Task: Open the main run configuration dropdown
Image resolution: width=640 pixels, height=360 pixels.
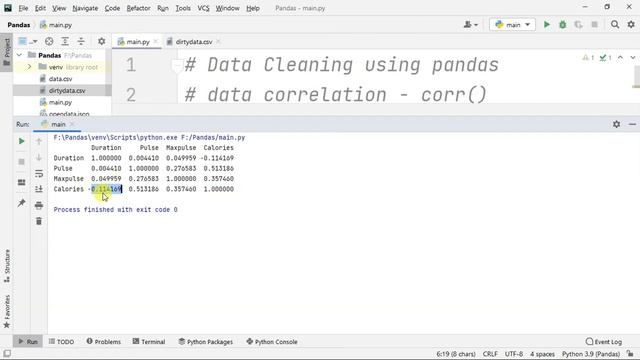Action: point(512,25)
